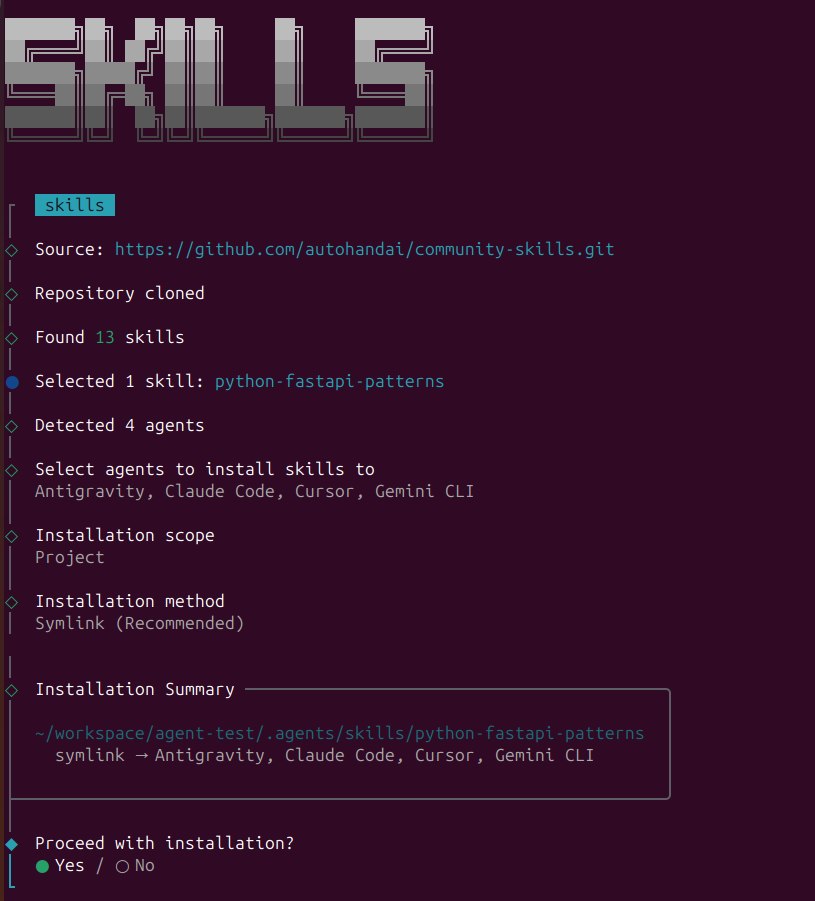Click the filled diamond beside Proceed with installation

click(11, 844)
